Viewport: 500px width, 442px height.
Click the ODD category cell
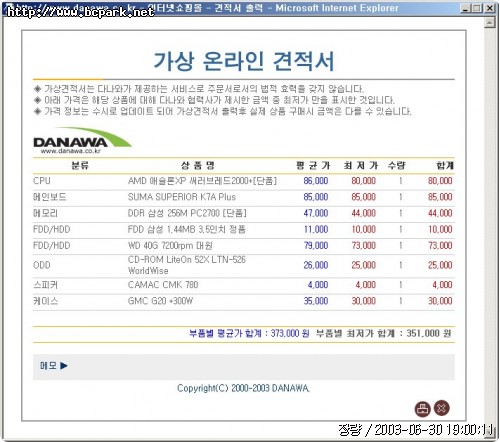coord(42,265)
